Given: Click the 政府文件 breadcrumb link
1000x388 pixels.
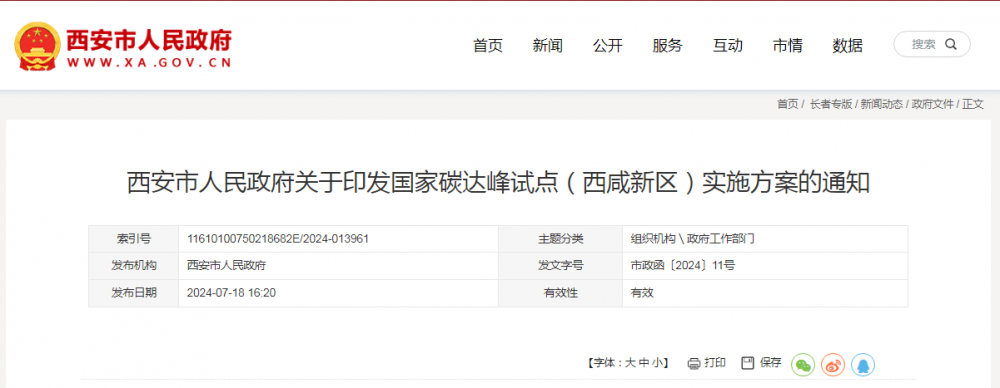Looking at the screenshot, I should coord(932,104).
